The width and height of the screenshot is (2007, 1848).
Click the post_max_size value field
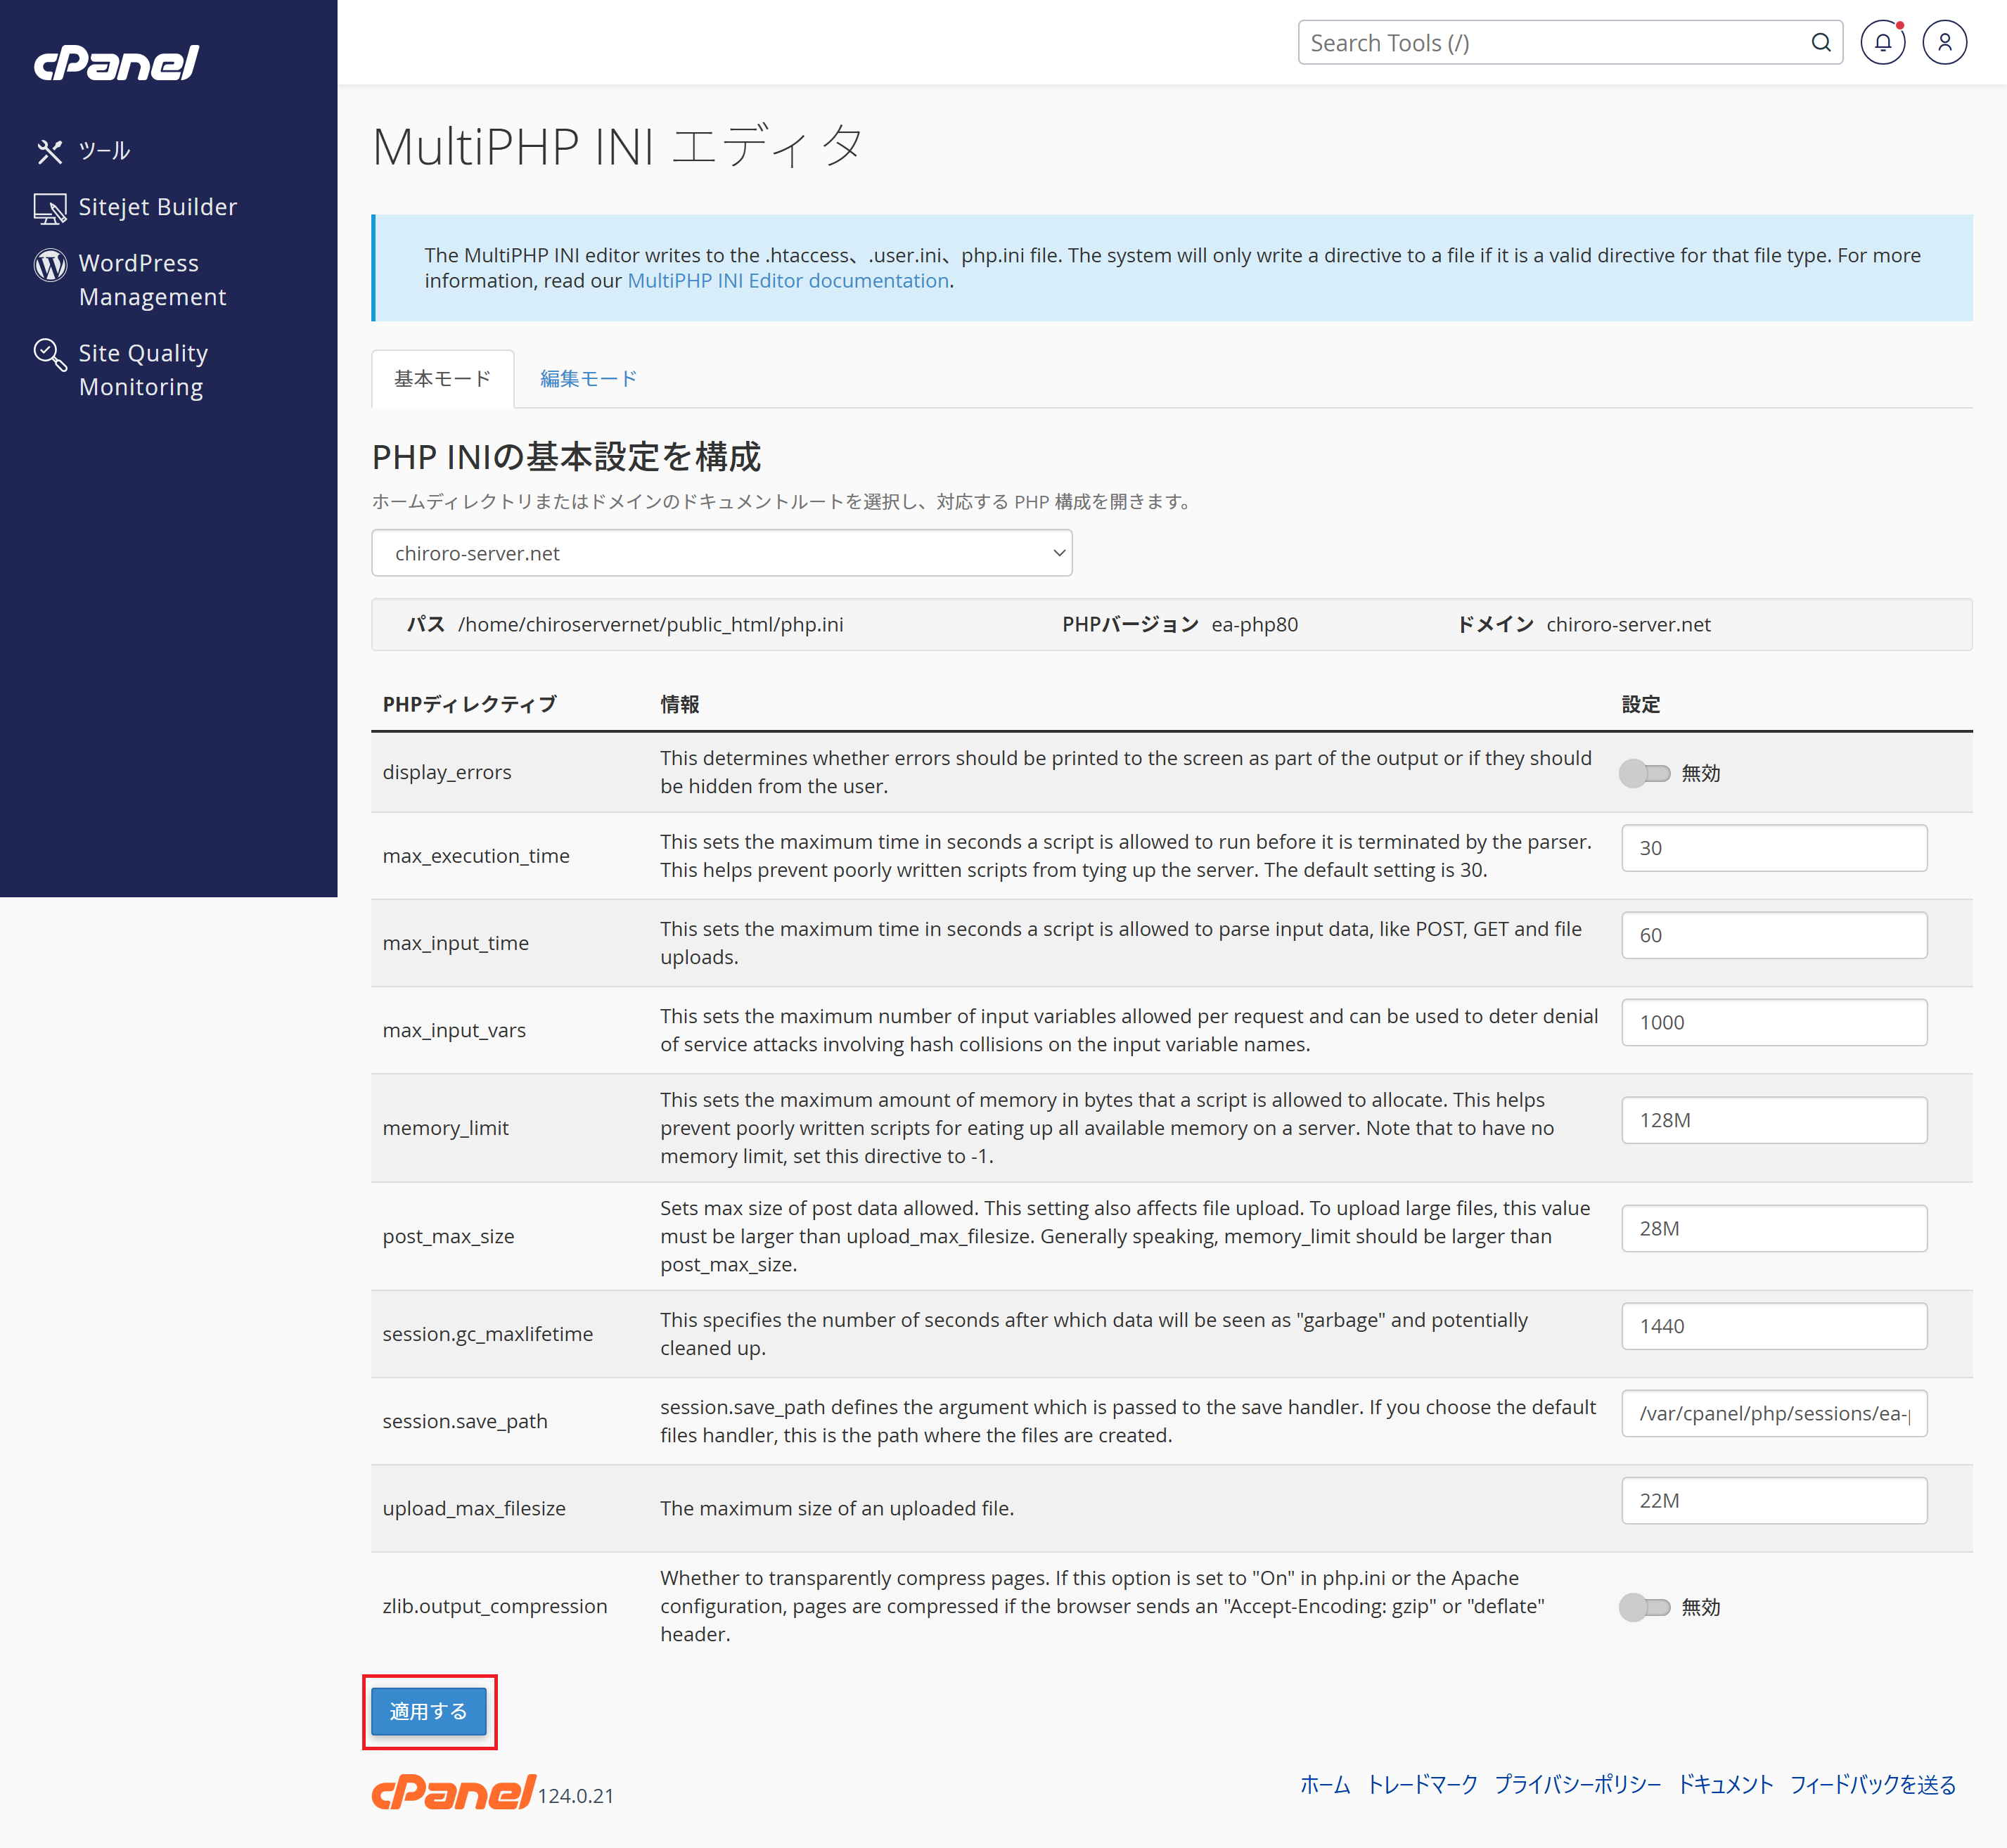tap(1774, 1228)
